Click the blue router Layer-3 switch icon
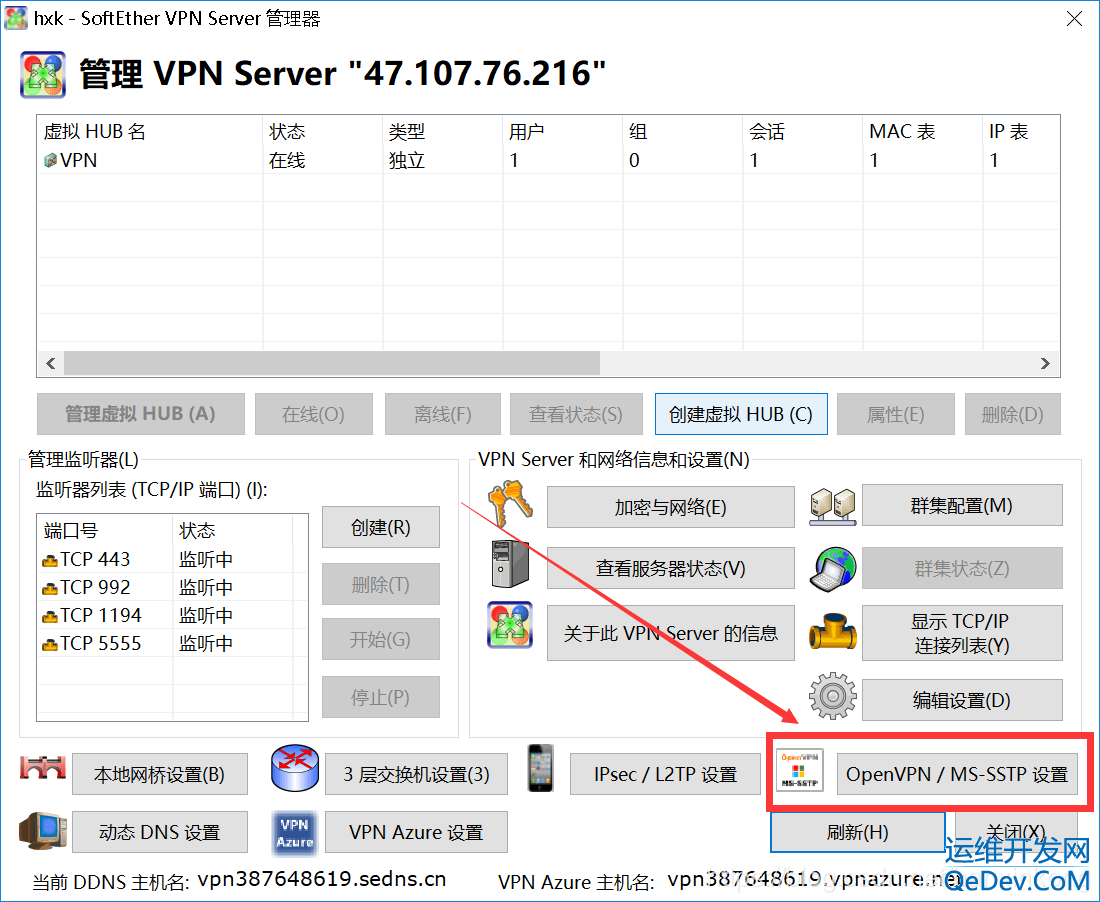Image resolution: width=1100 pixels, height=902 pixels. (295, 772)
